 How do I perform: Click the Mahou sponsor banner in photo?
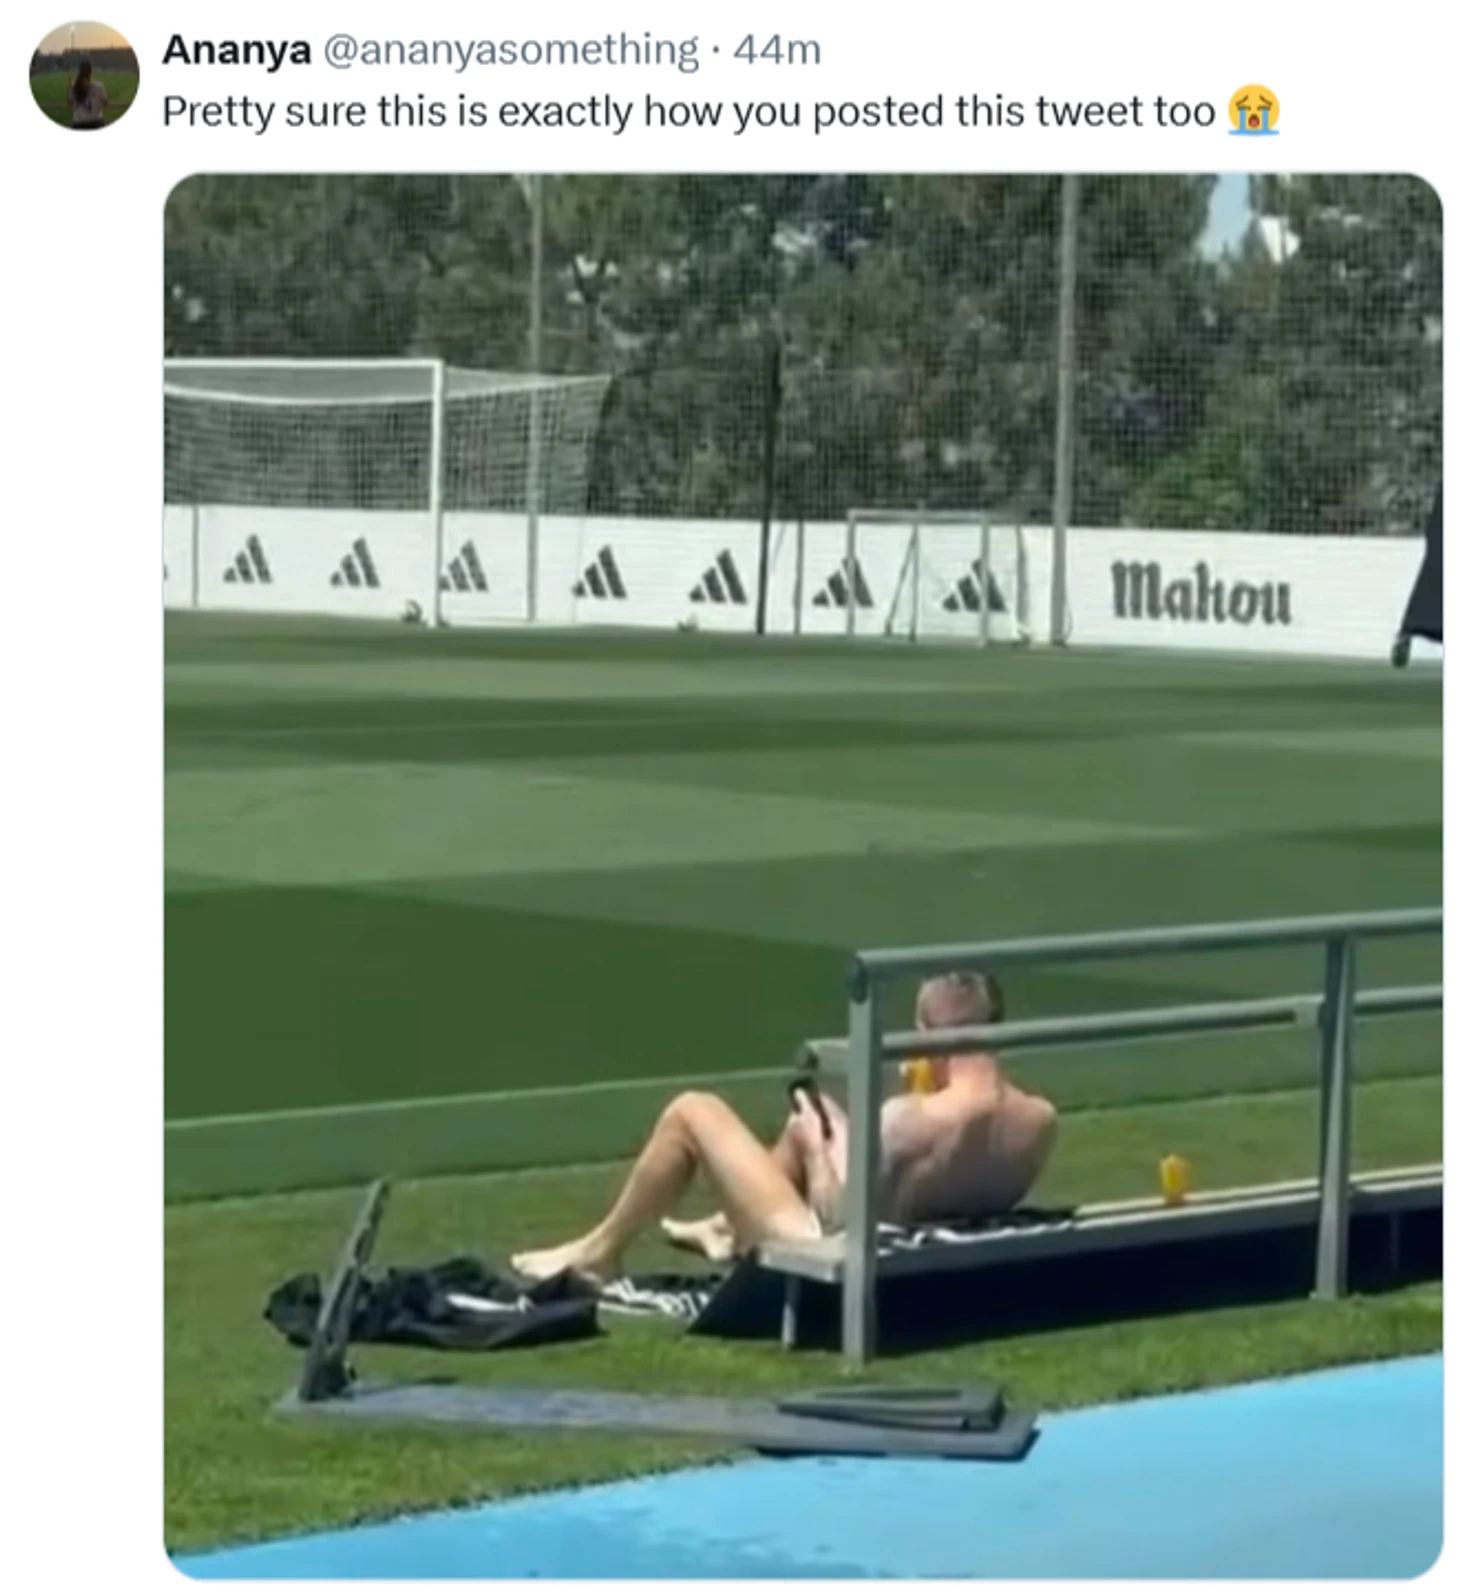pyautogui.click(x=1201, y=591)
